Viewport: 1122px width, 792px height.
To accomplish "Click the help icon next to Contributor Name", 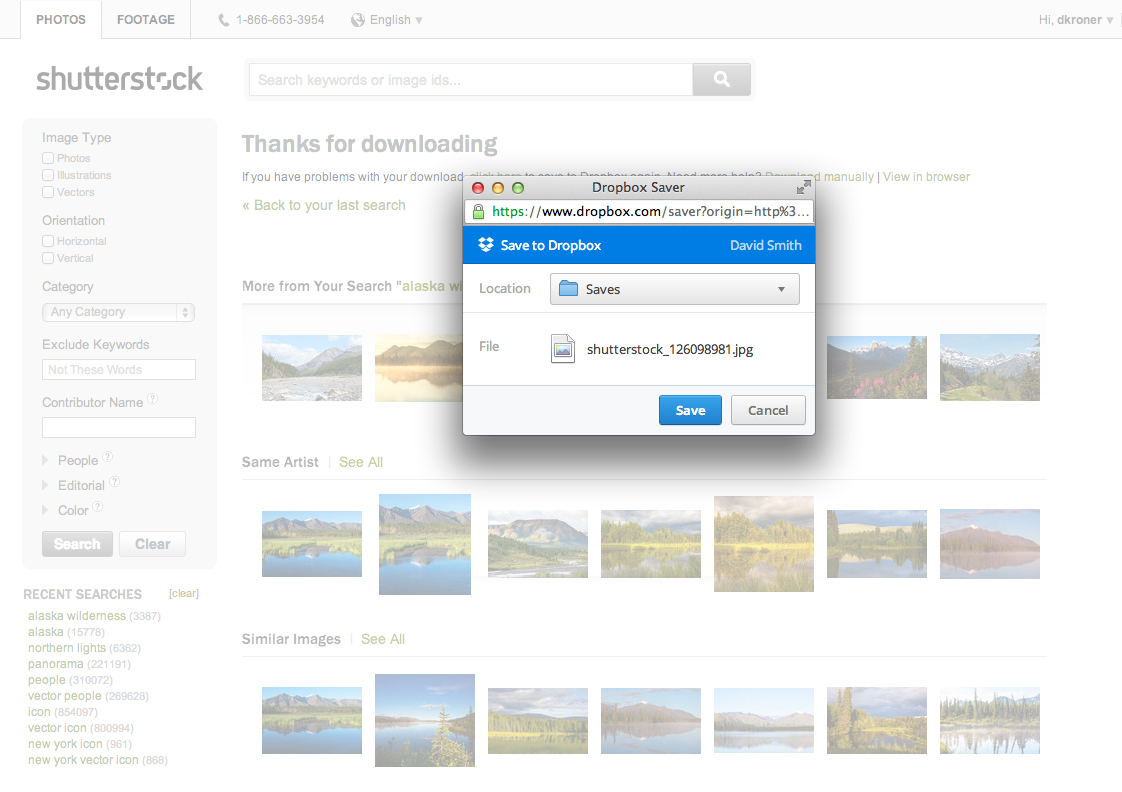I will pyautogui.click(x=153, y=399).
